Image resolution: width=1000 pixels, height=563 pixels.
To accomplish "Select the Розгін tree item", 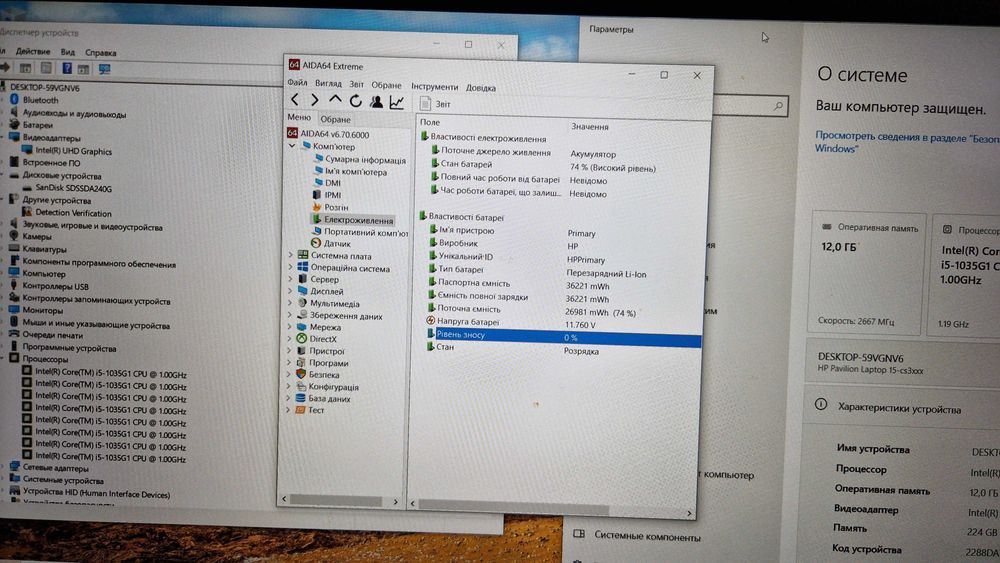I will 331,207.
